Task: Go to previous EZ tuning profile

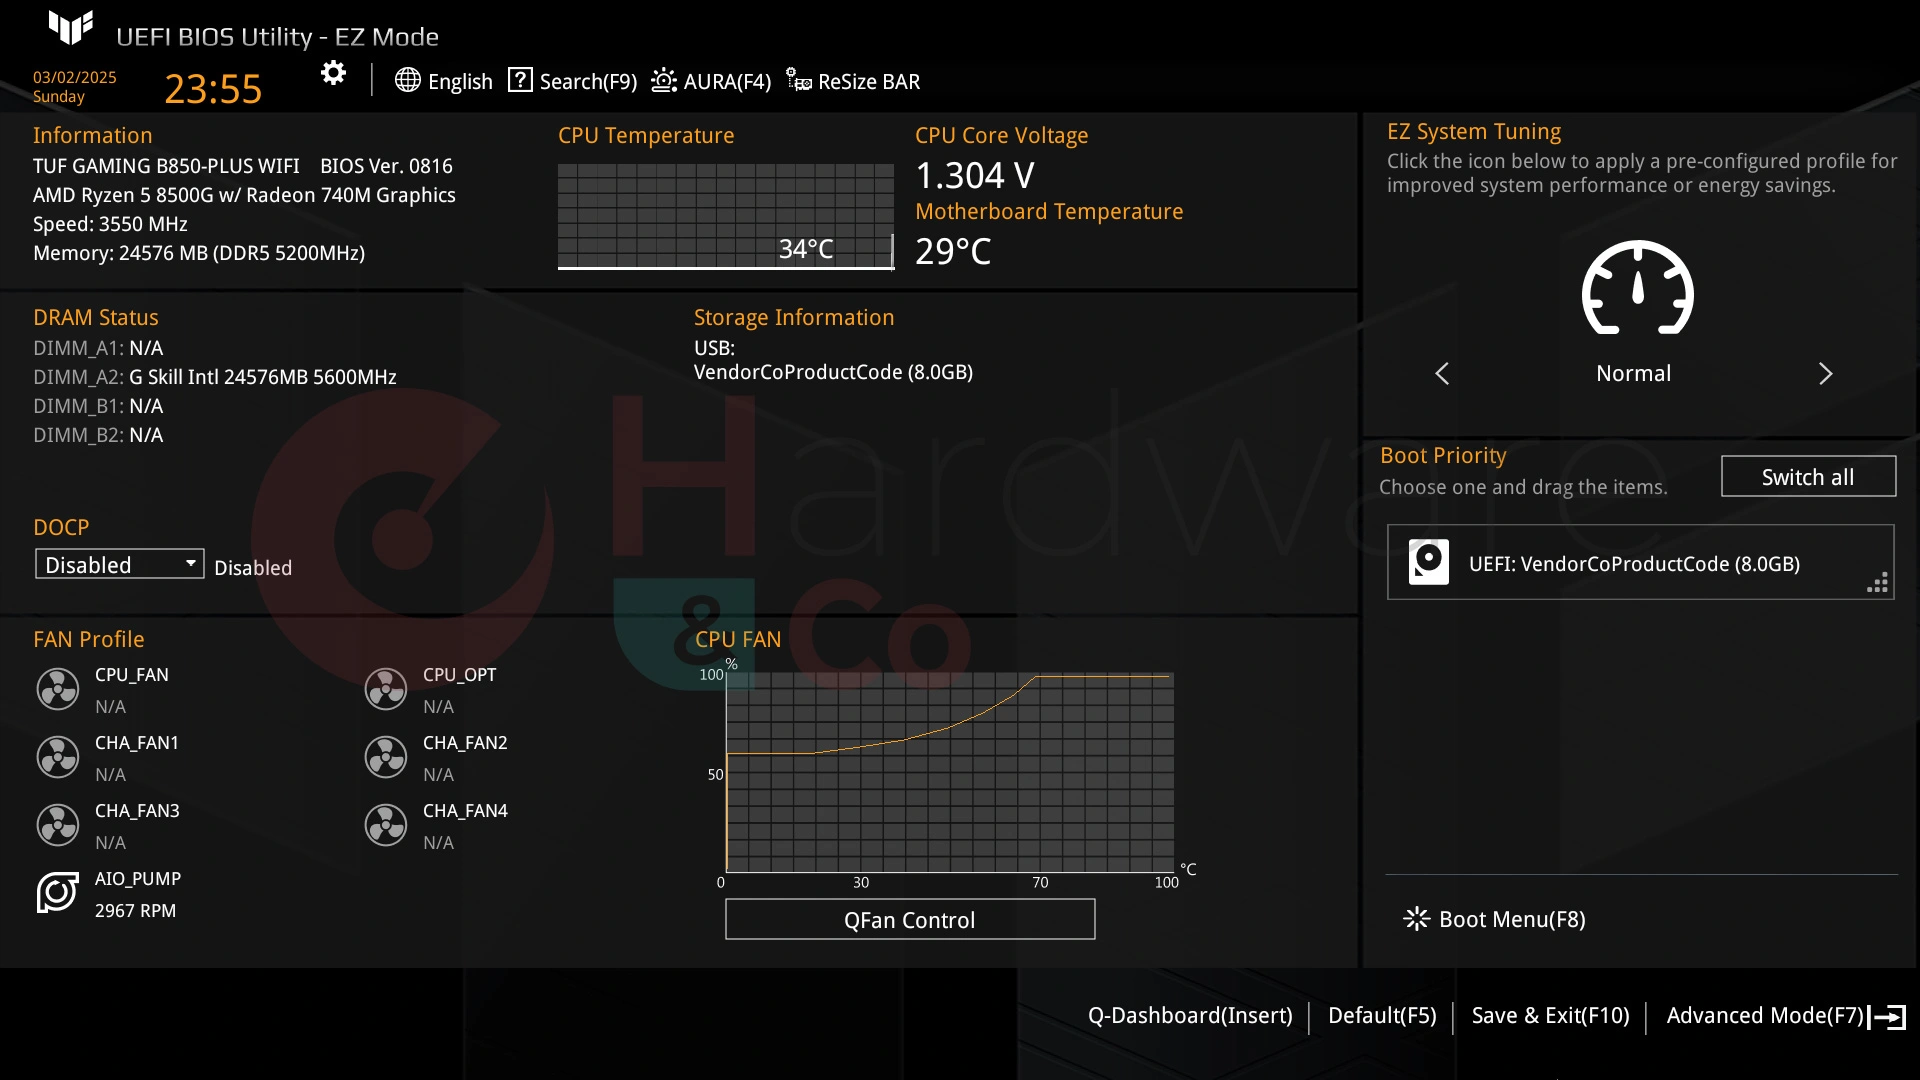Action: (1442, 373)
